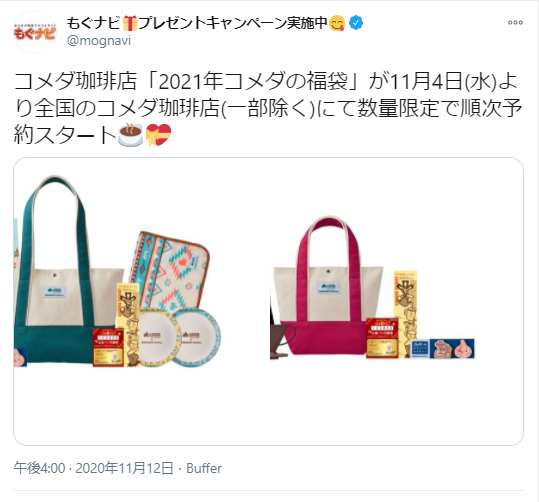Image resolution: width=539 pixels, height=502 pixels.
Task: Click the heart with ribbon emoji
Action: [158, 135]
